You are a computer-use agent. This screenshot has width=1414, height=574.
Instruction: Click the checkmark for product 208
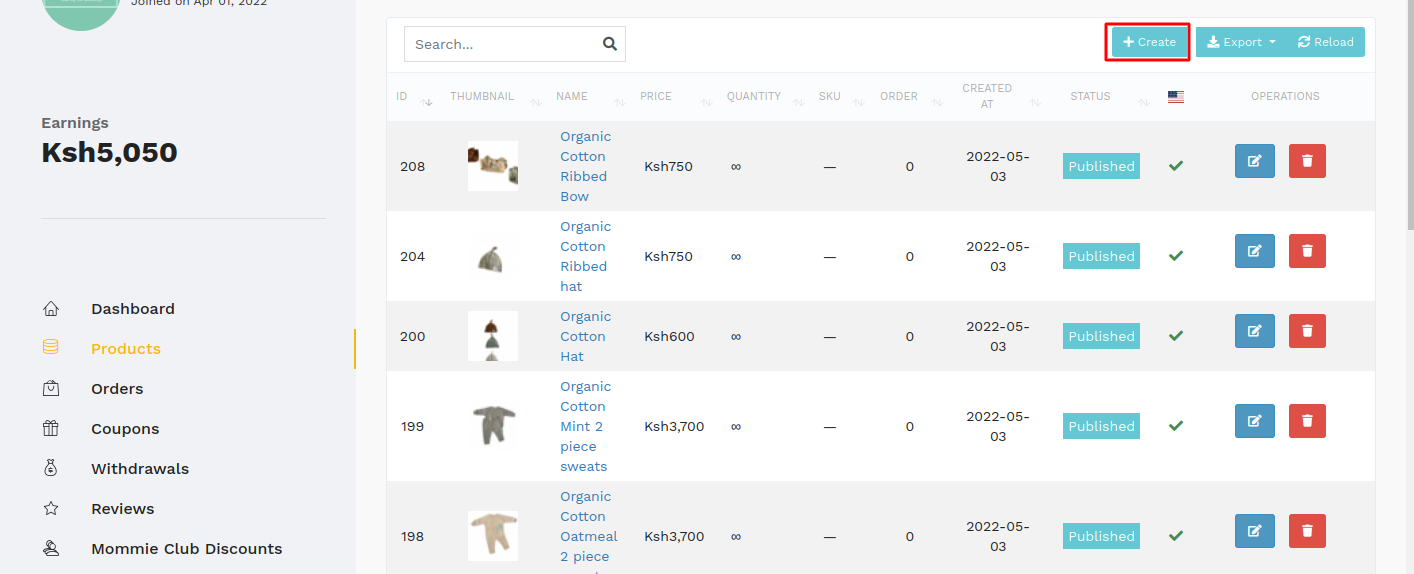pos(1176,166)
